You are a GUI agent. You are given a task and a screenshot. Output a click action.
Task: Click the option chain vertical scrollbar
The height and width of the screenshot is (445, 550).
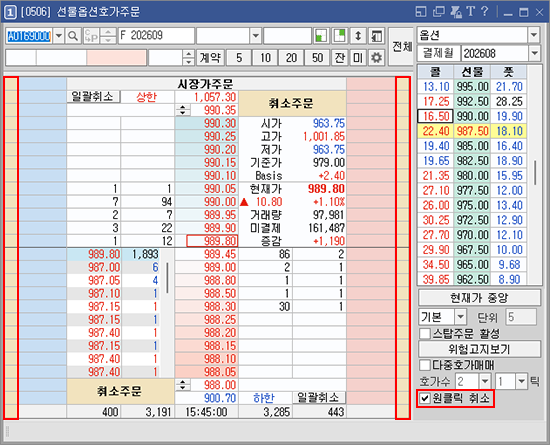535,175
